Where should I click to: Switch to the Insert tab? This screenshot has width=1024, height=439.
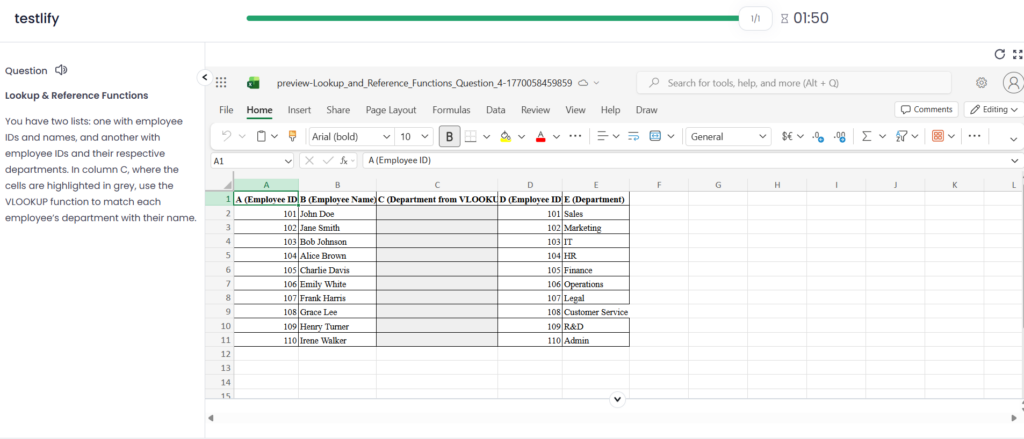tap(299, 110)
